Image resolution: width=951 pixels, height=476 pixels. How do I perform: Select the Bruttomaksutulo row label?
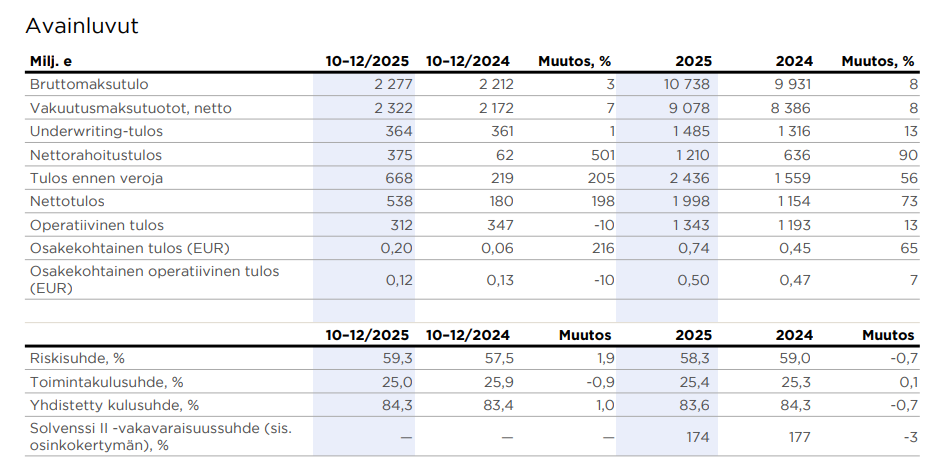[x=89, y=85]
